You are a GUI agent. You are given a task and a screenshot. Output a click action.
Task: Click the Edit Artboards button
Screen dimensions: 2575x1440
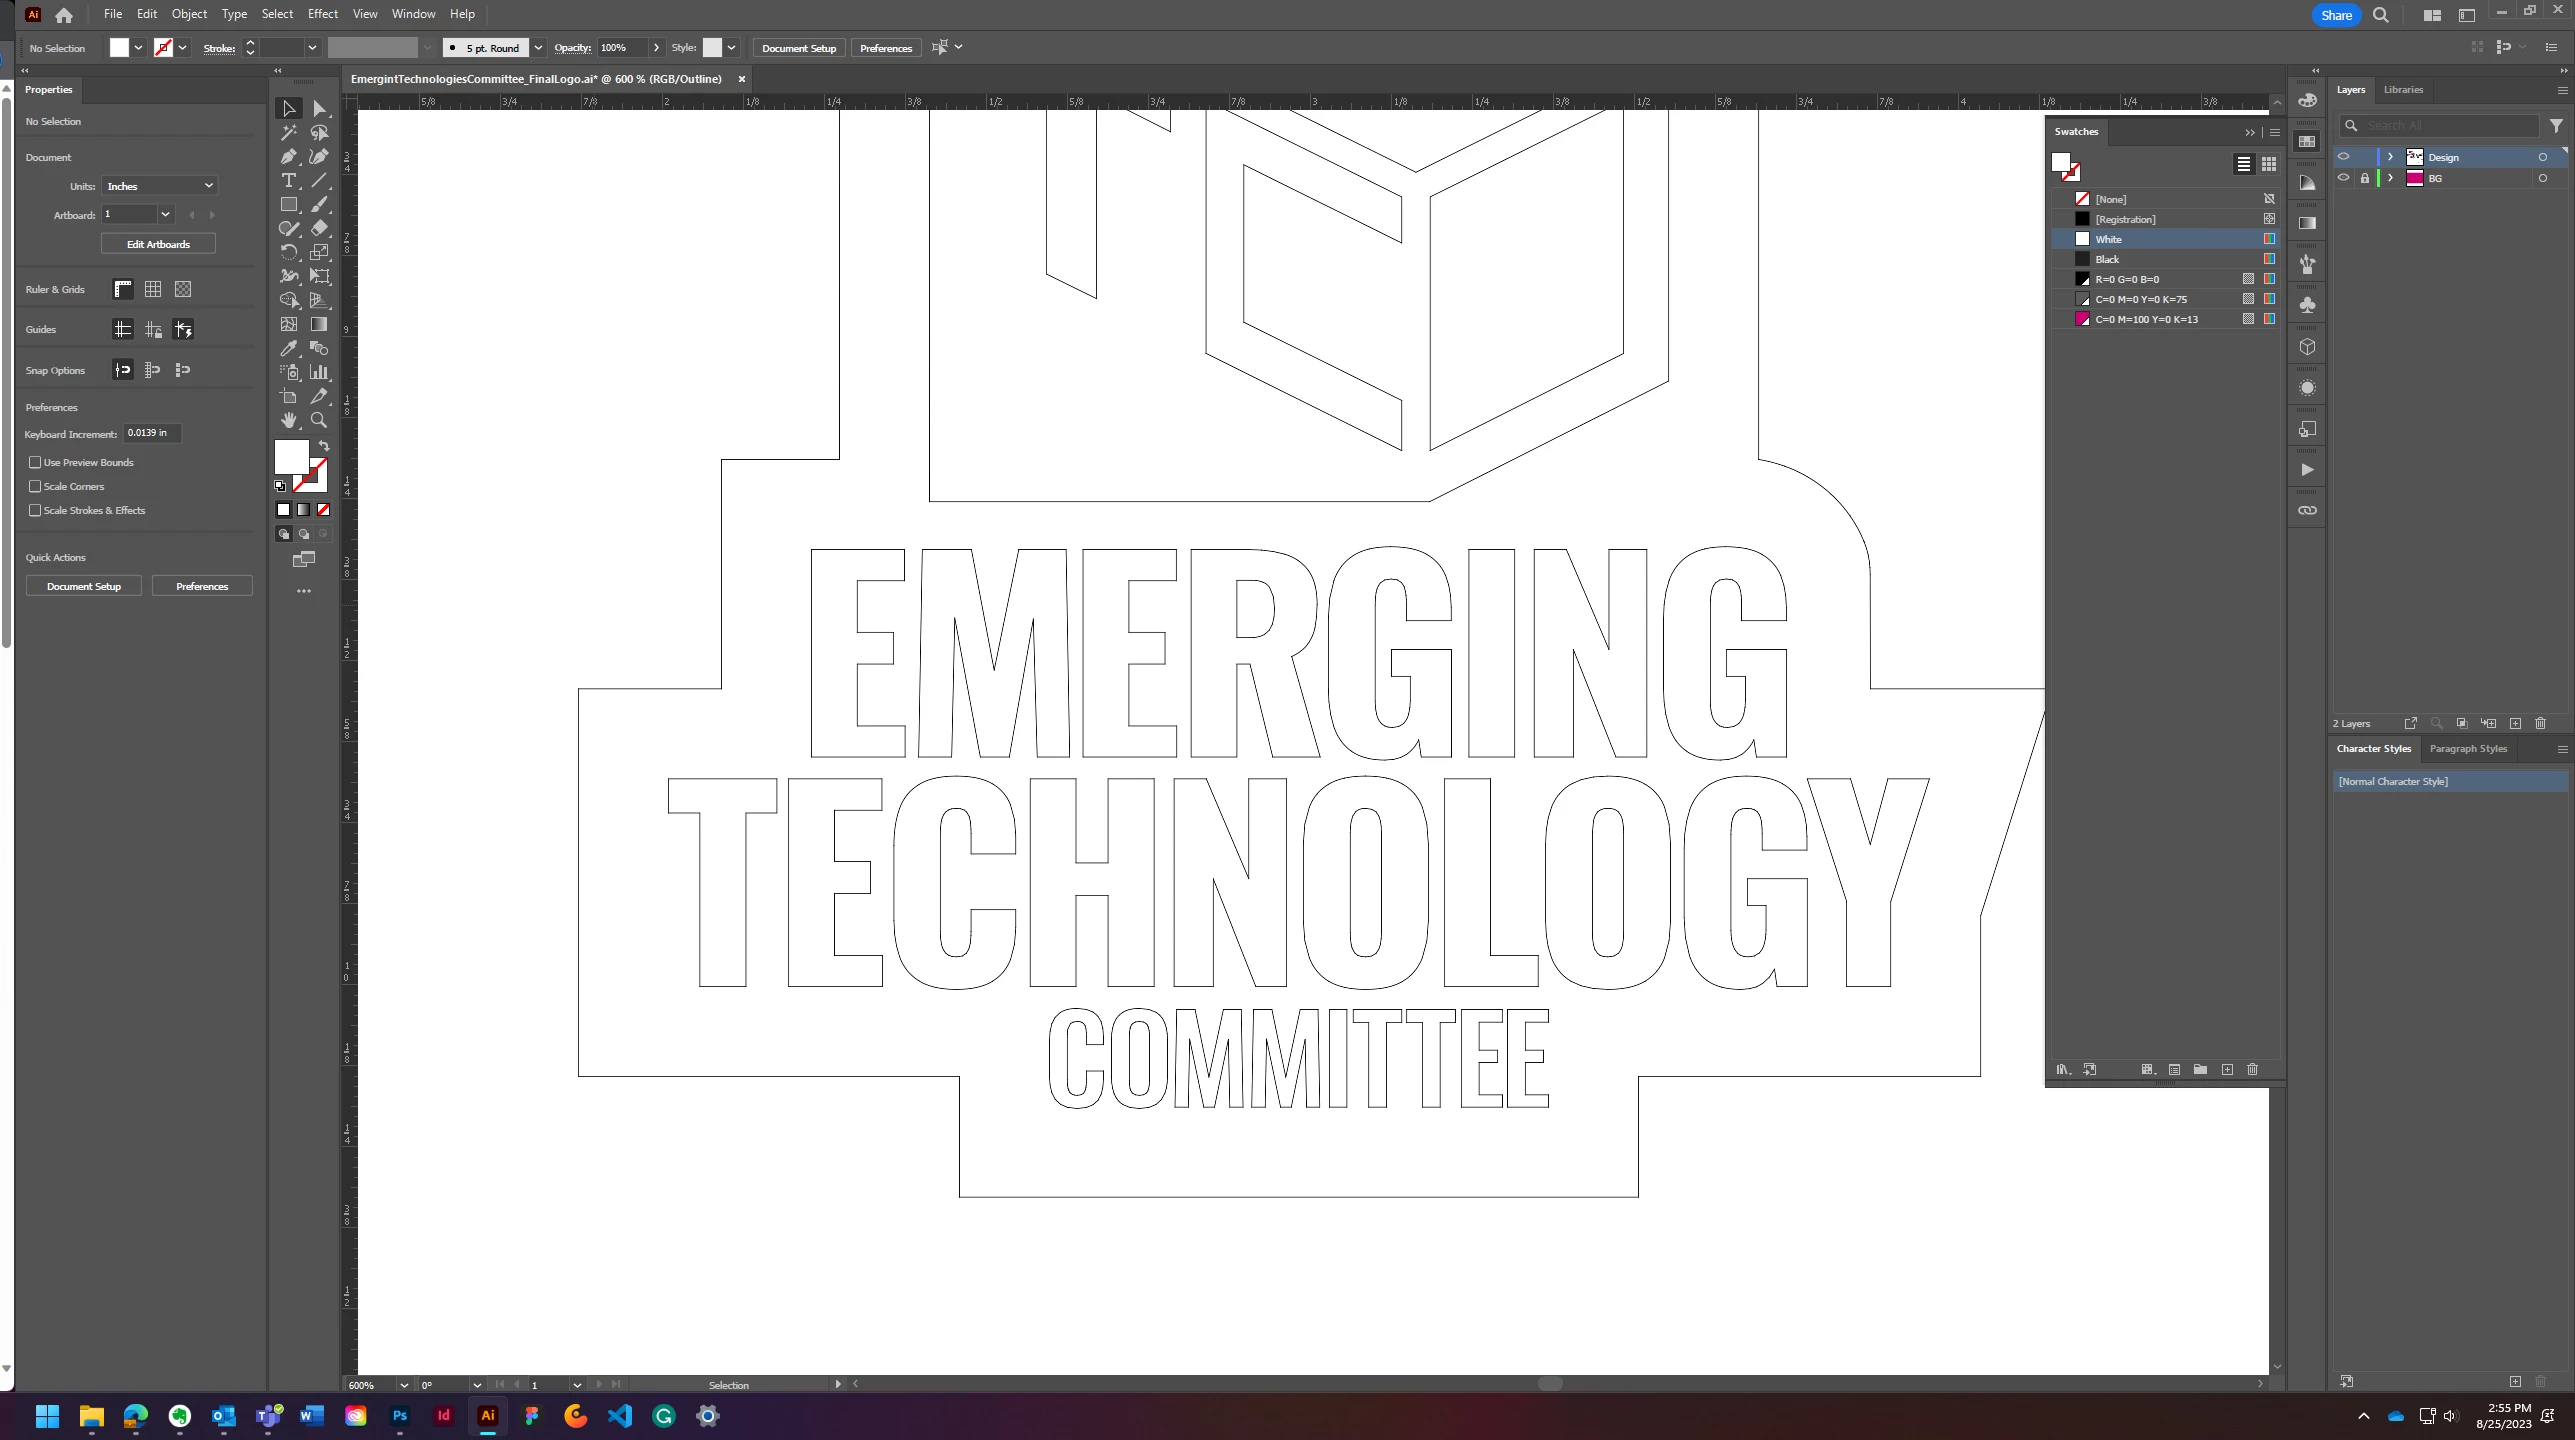(x=158, y=244)
